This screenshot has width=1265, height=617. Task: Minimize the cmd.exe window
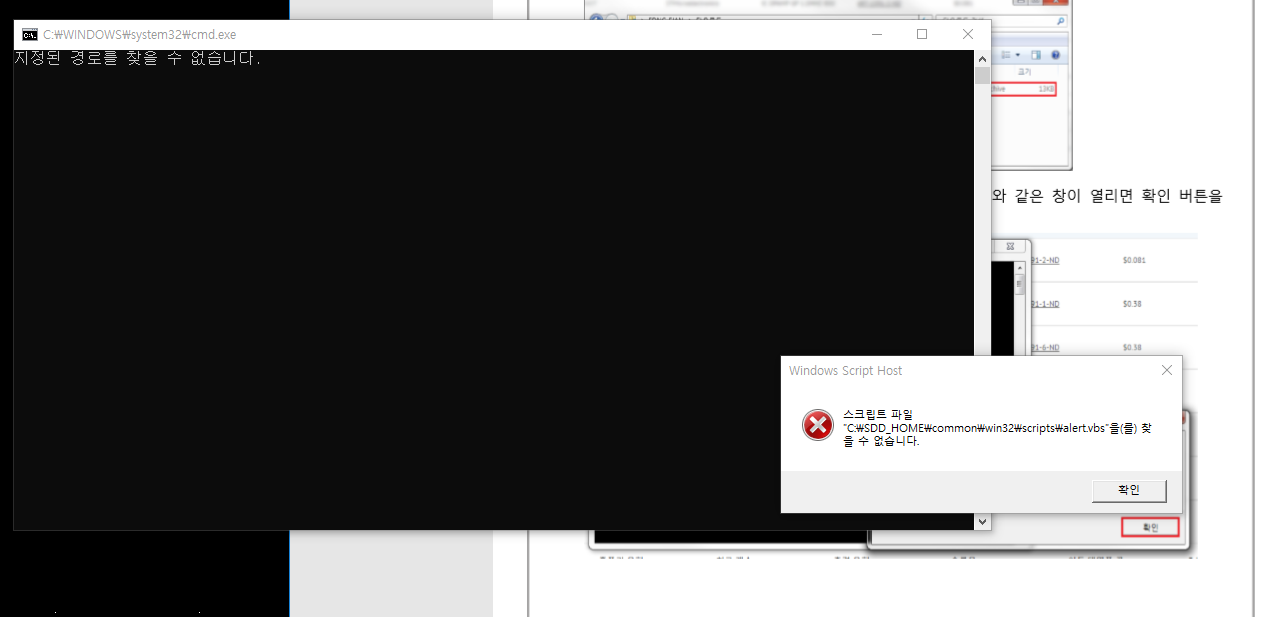coord(877,34)
